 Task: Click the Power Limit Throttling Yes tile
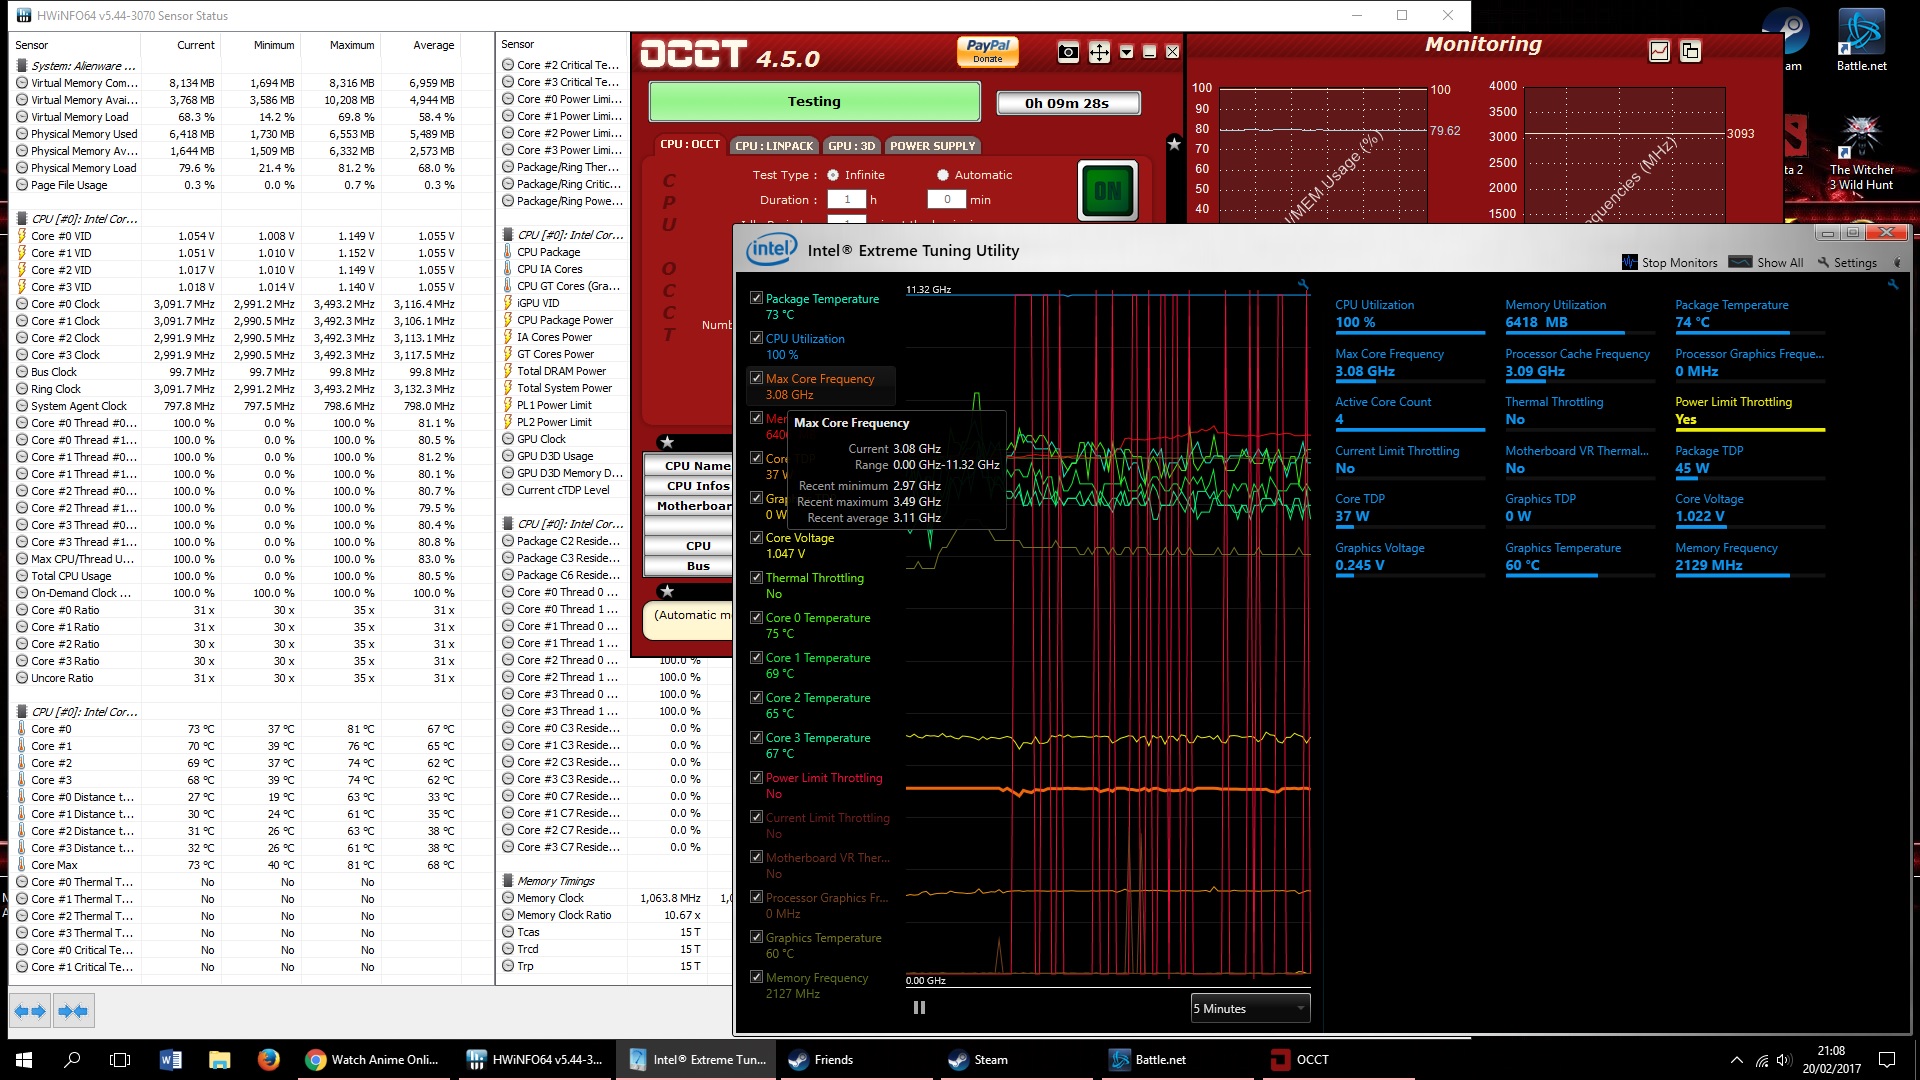(x=1748, y=411)
